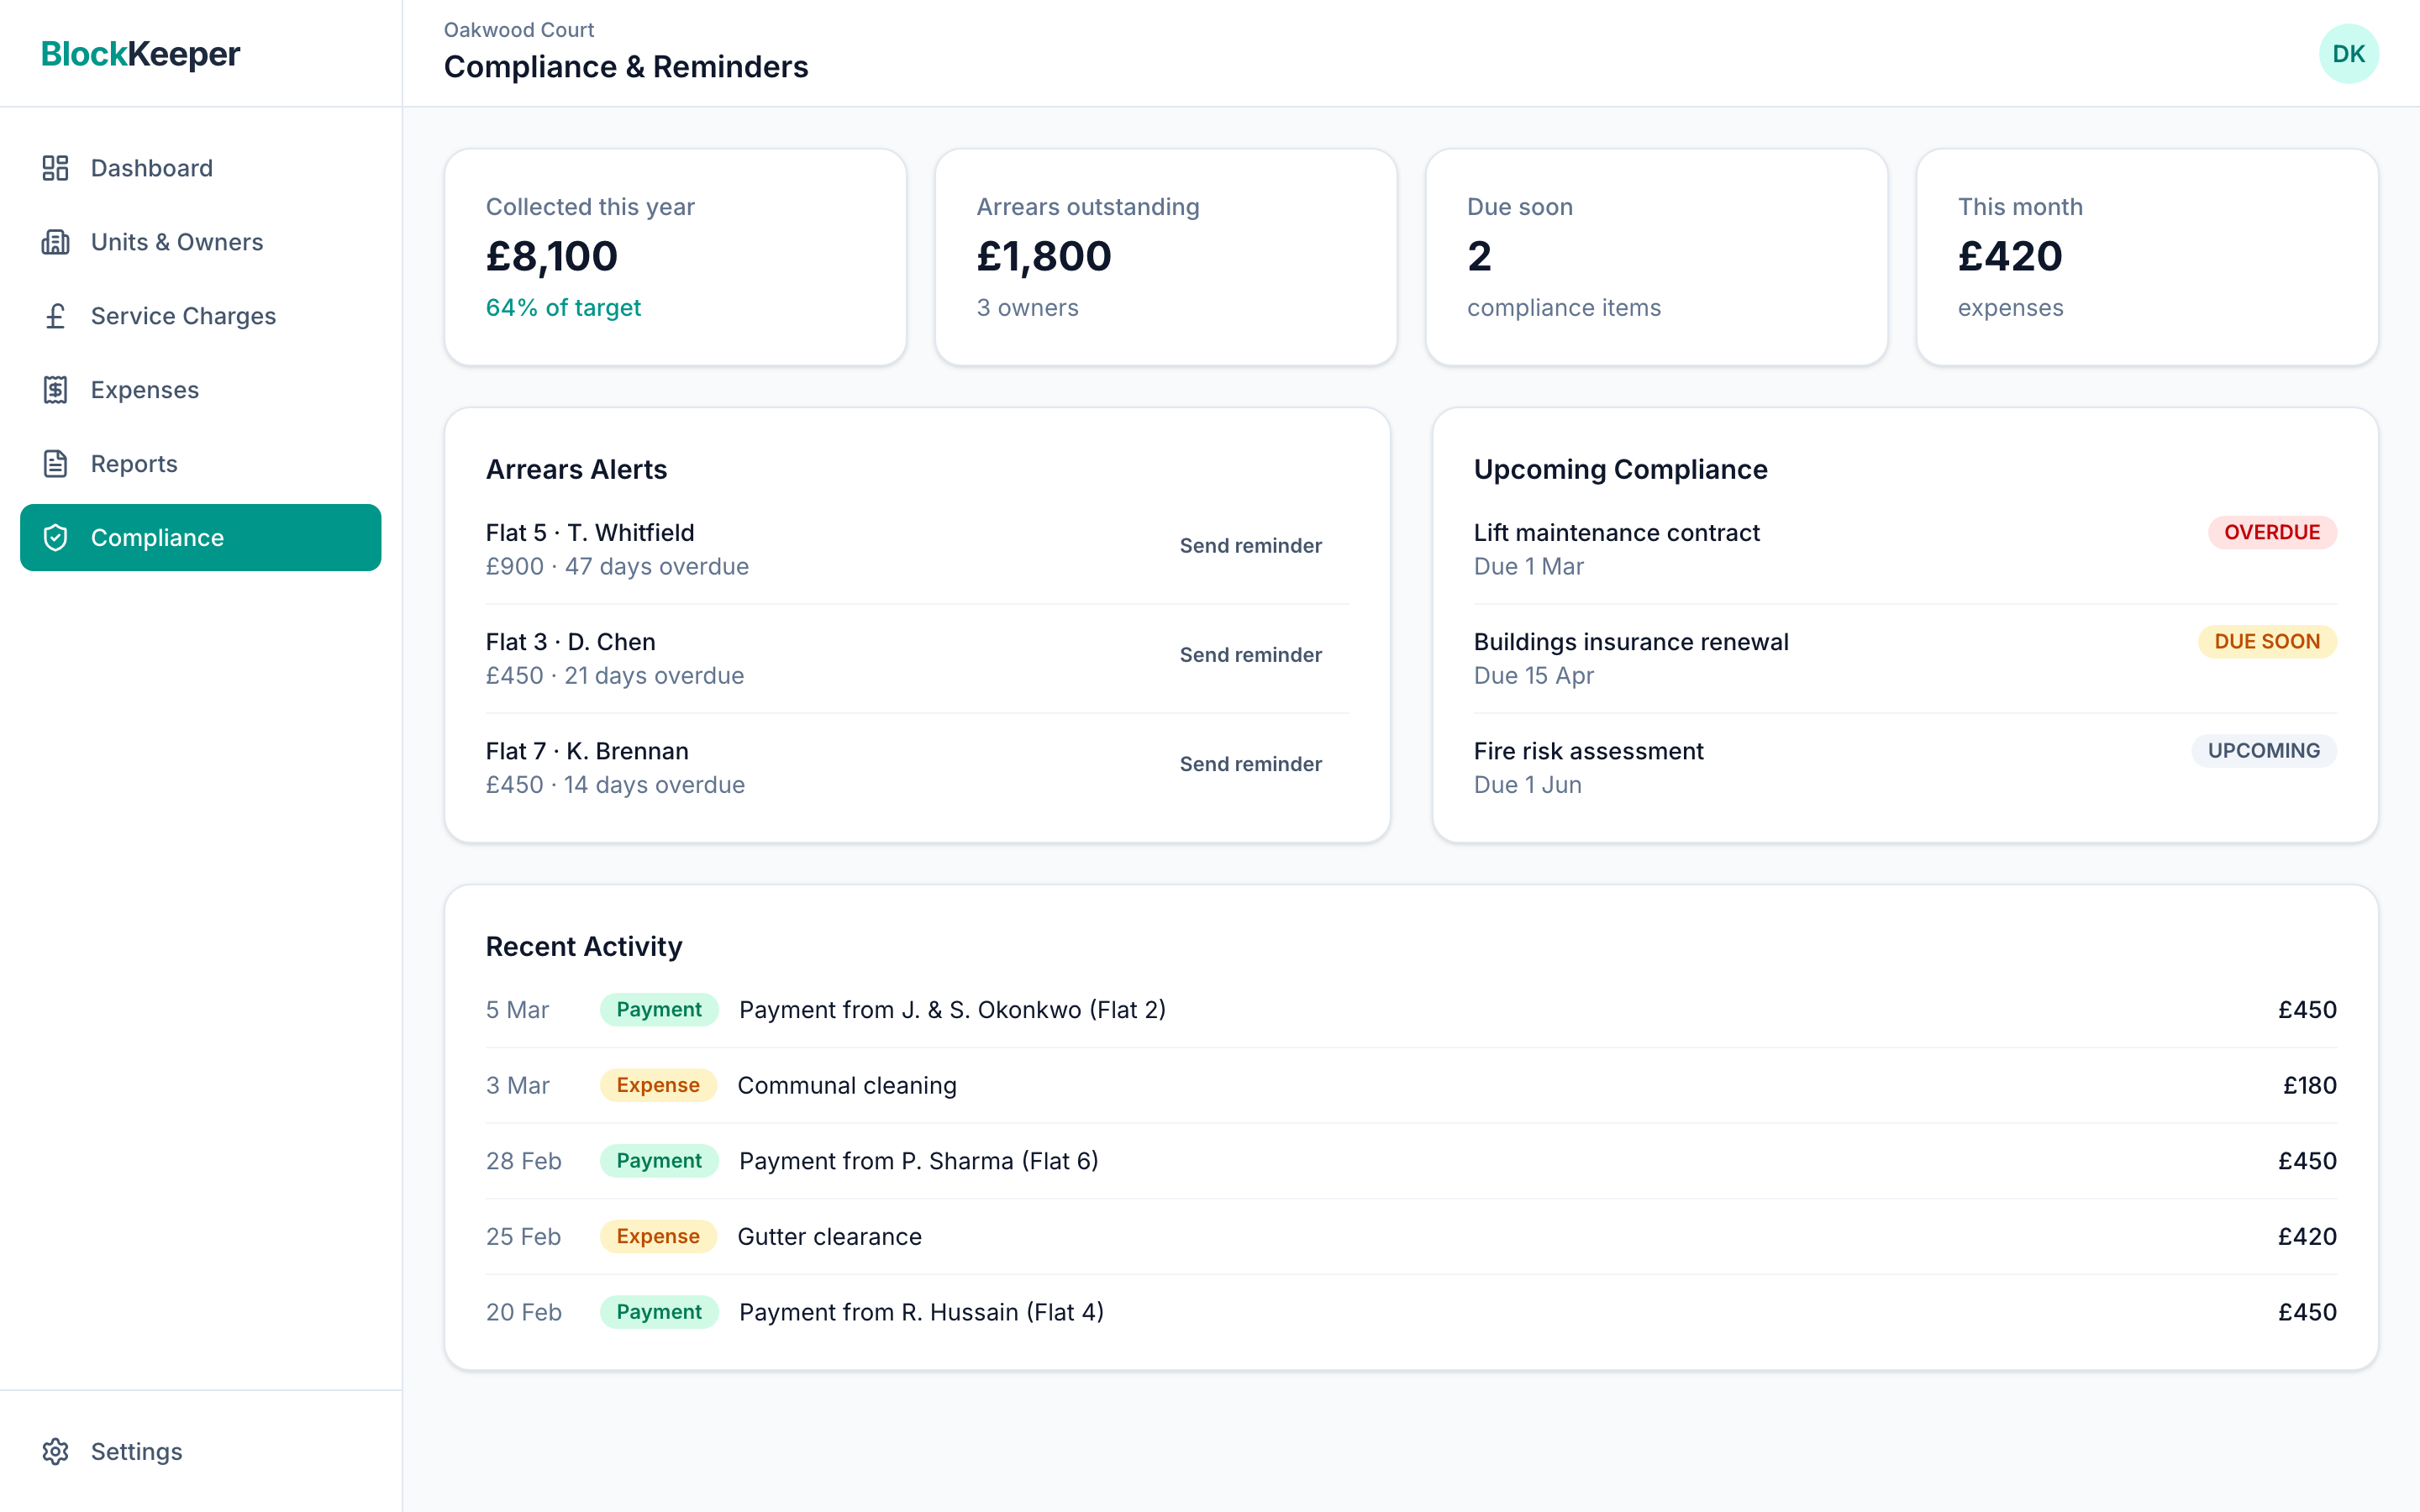The width and height of the screenshot is (2420, 1512).
Task: Click the Expenses receipt icon
Action: (56, 390)
